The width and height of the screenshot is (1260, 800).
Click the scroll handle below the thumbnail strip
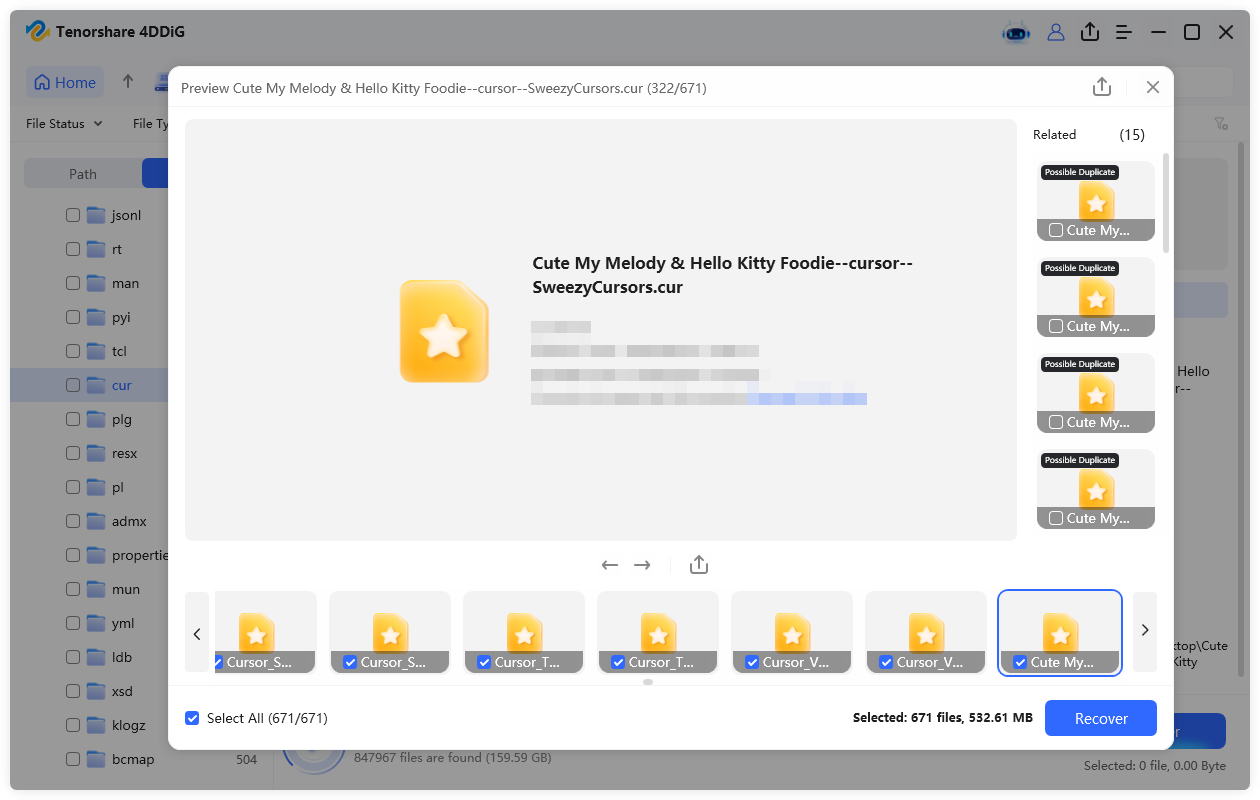pyautogui.click(x=648, y=682)
